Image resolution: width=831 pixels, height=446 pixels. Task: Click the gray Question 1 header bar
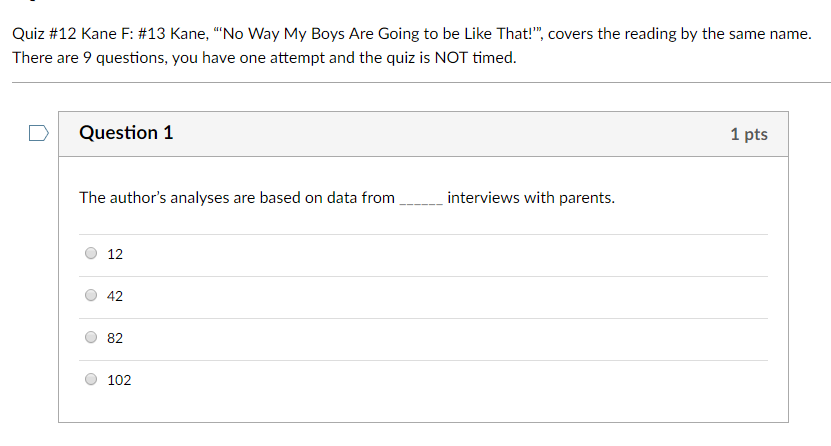(423, 134)
